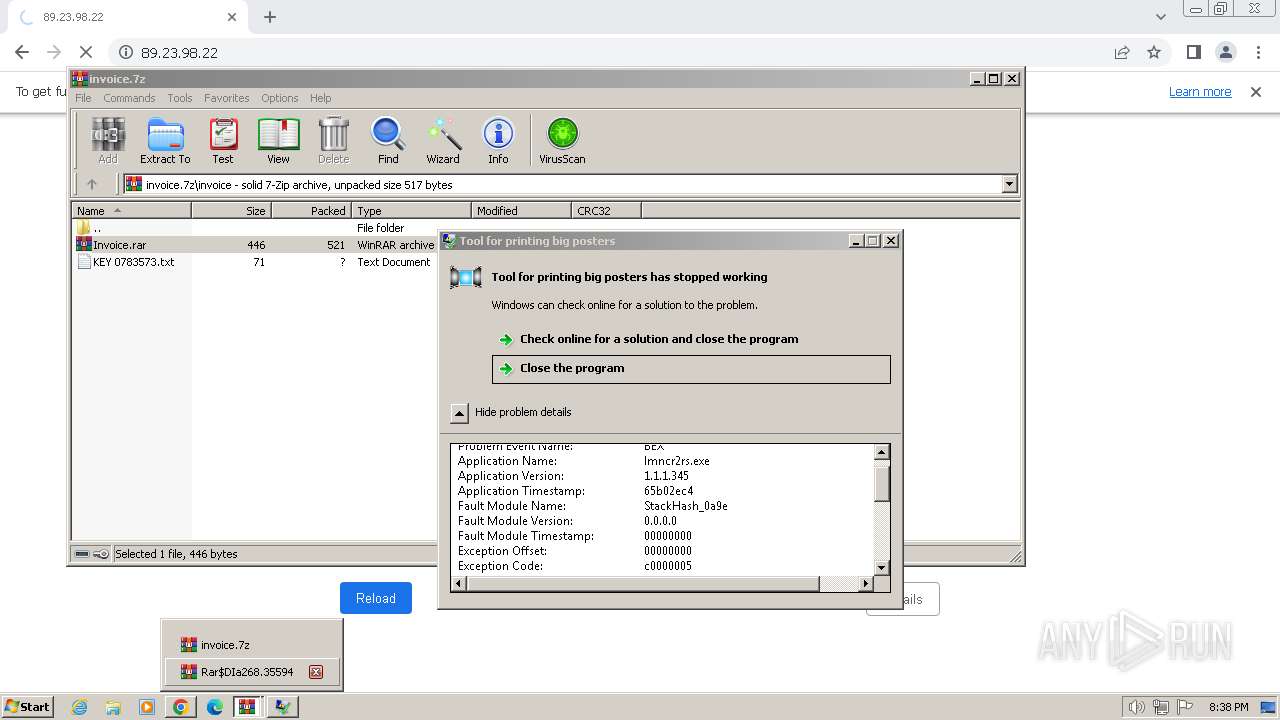The image size is (1280, 720).
Task: Sort by Type column header
Action: click(411, 210)
